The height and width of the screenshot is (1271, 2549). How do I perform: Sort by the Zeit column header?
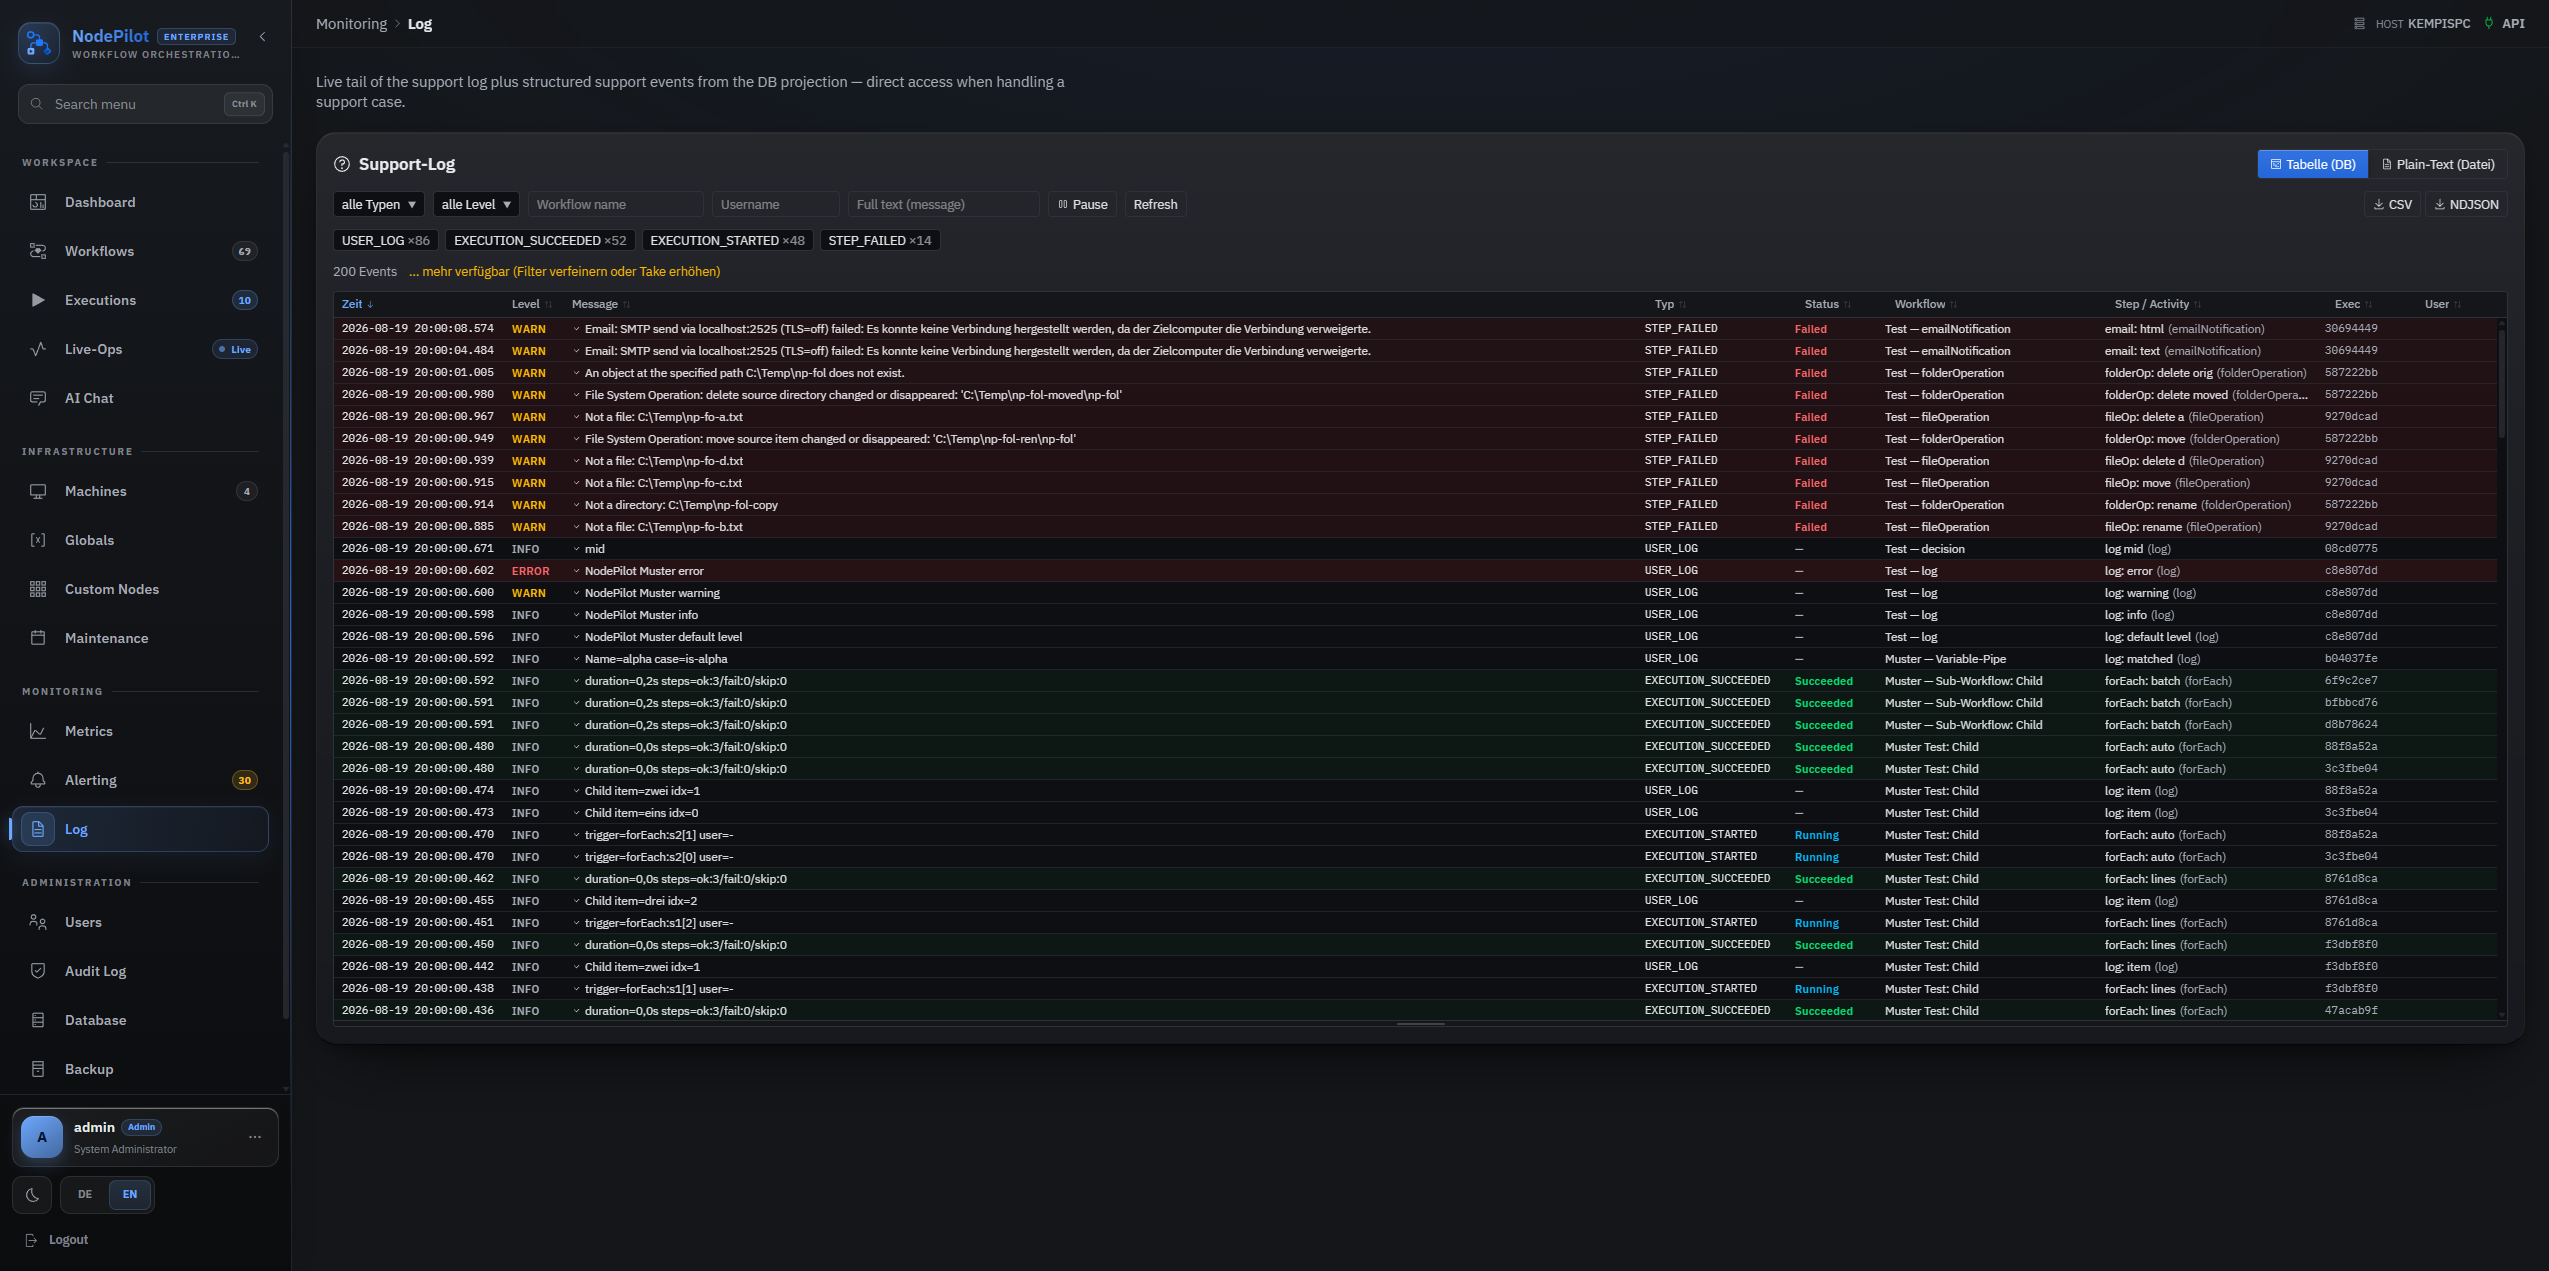click(357, 304)
